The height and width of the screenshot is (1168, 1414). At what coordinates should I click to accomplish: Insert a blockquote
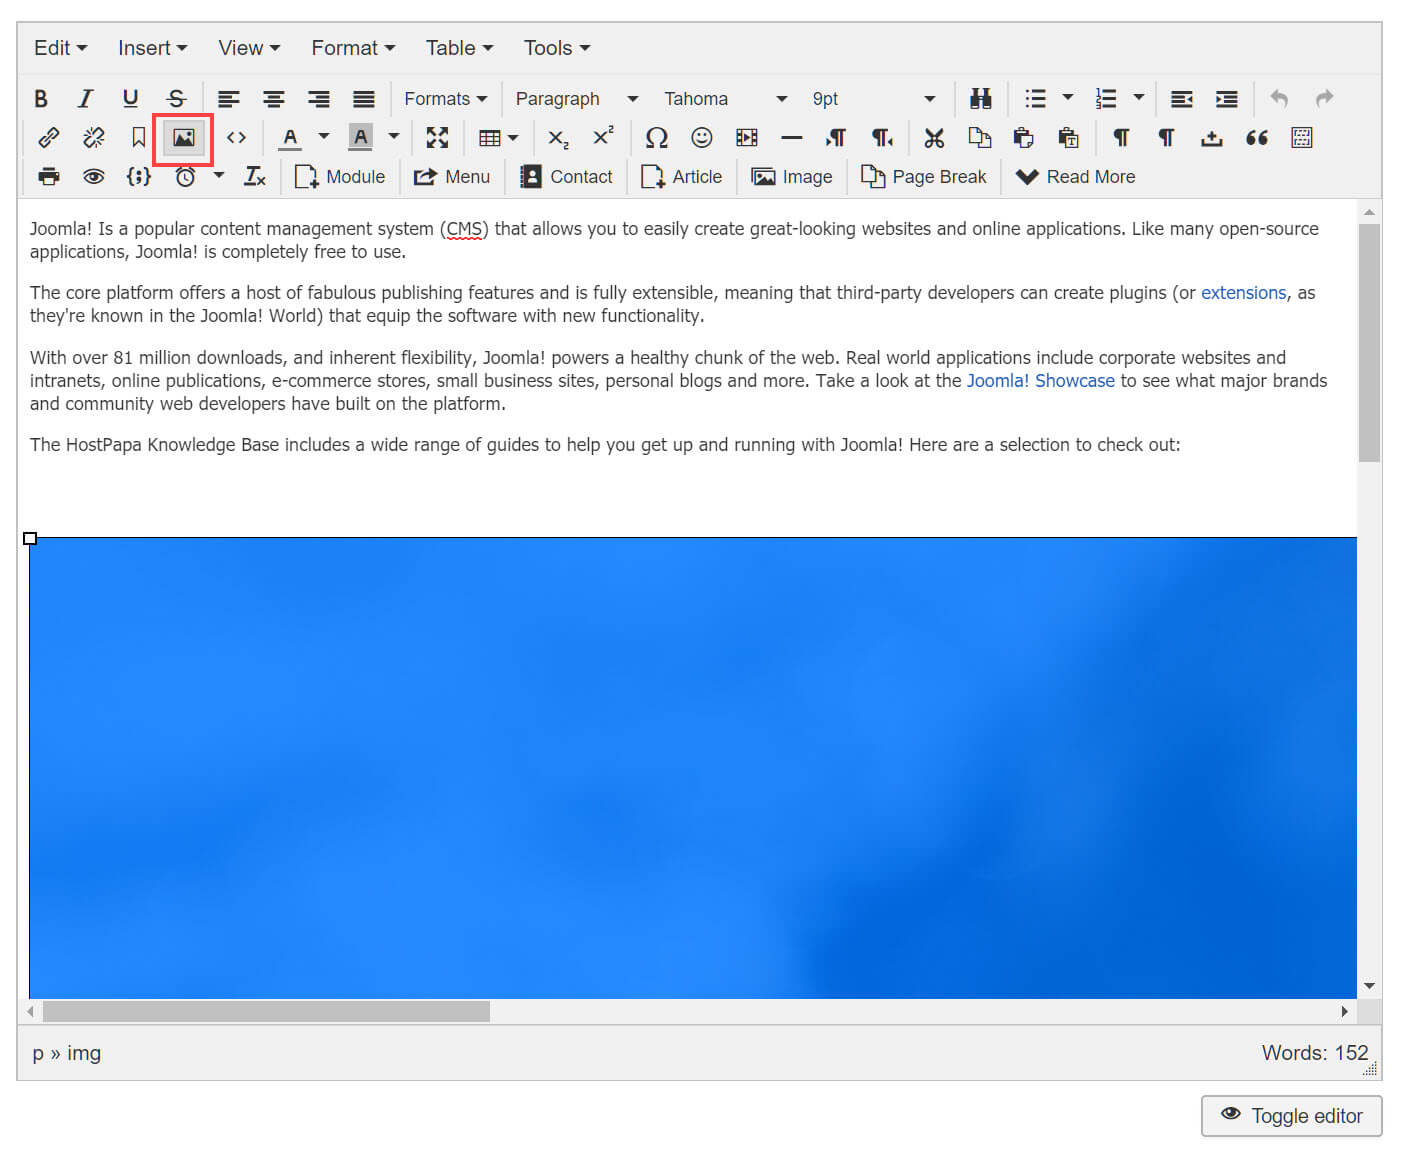tap(1257, 138)
